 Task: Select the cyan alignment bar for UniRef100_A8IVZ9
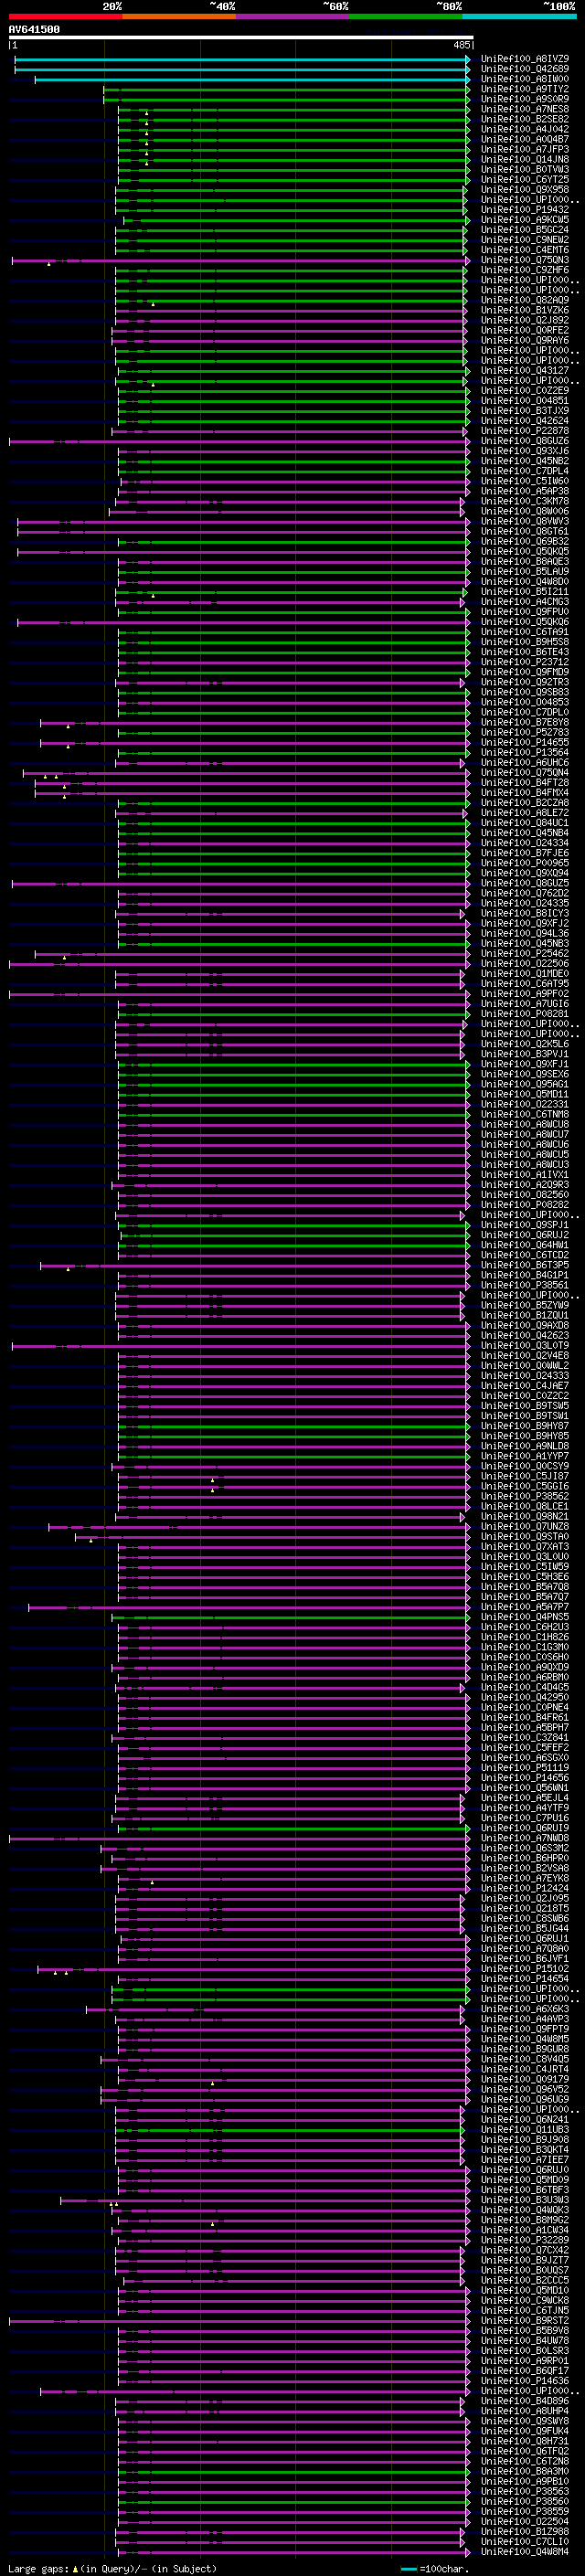(242, 59)
